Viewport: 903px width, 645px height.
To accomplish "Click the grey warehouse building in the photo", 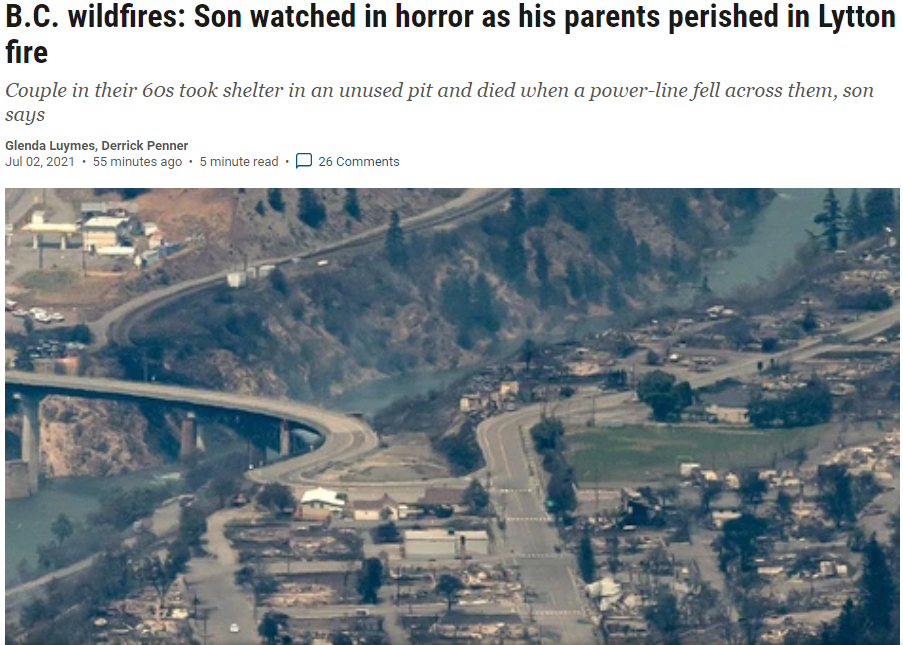I will 445,543.
